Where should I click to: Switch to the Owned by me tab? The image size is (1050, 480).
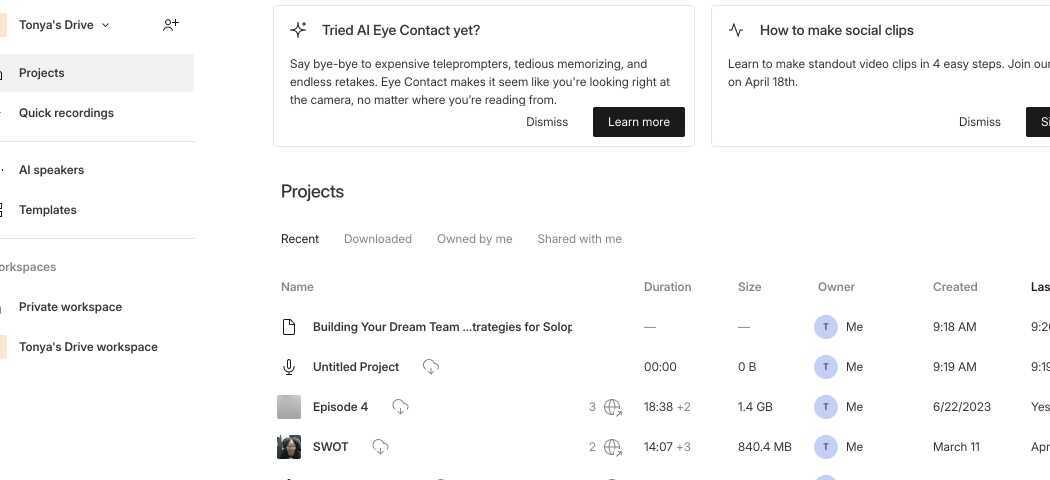point(474,239)
